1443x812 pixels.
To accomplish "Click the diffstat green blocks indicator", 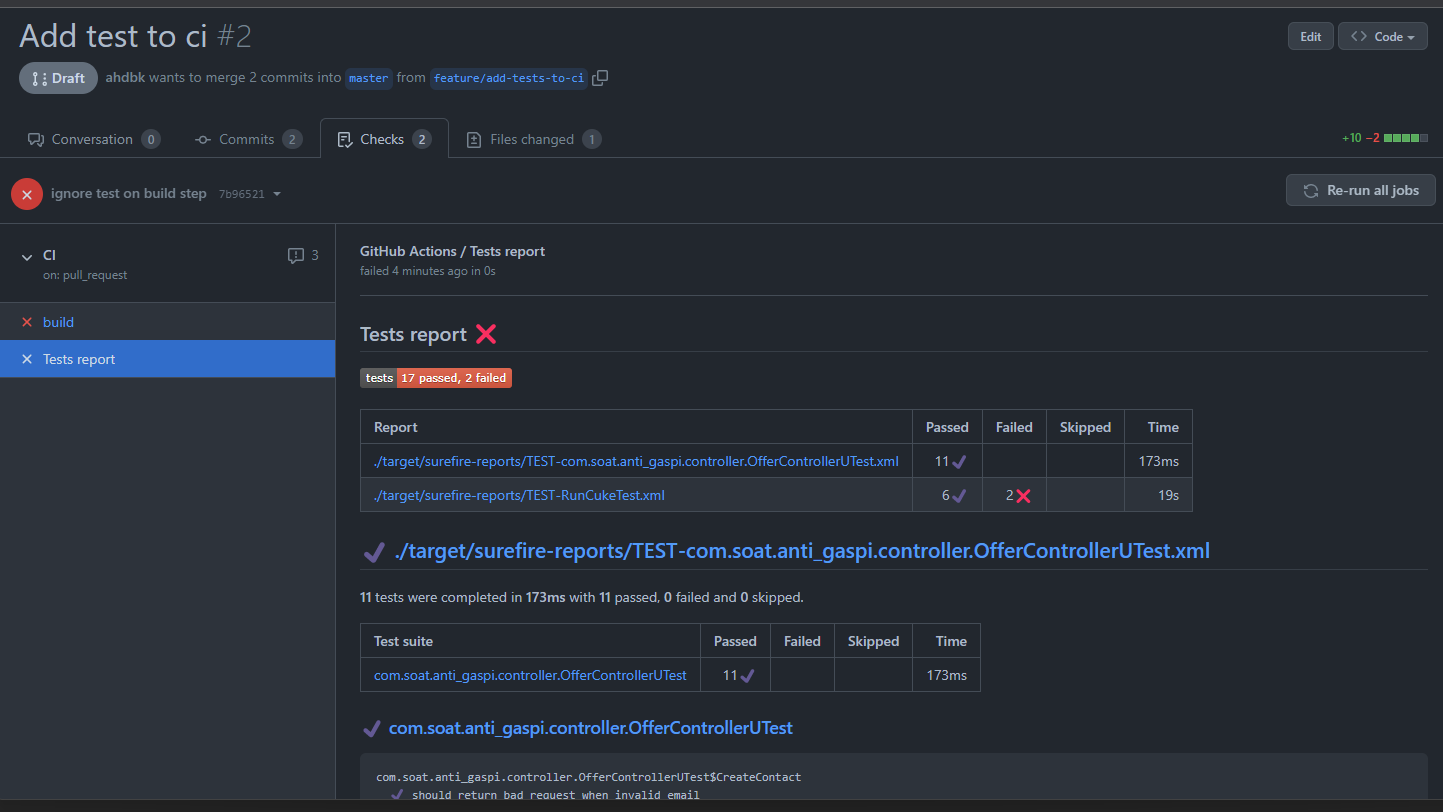I will point(1406,138).
